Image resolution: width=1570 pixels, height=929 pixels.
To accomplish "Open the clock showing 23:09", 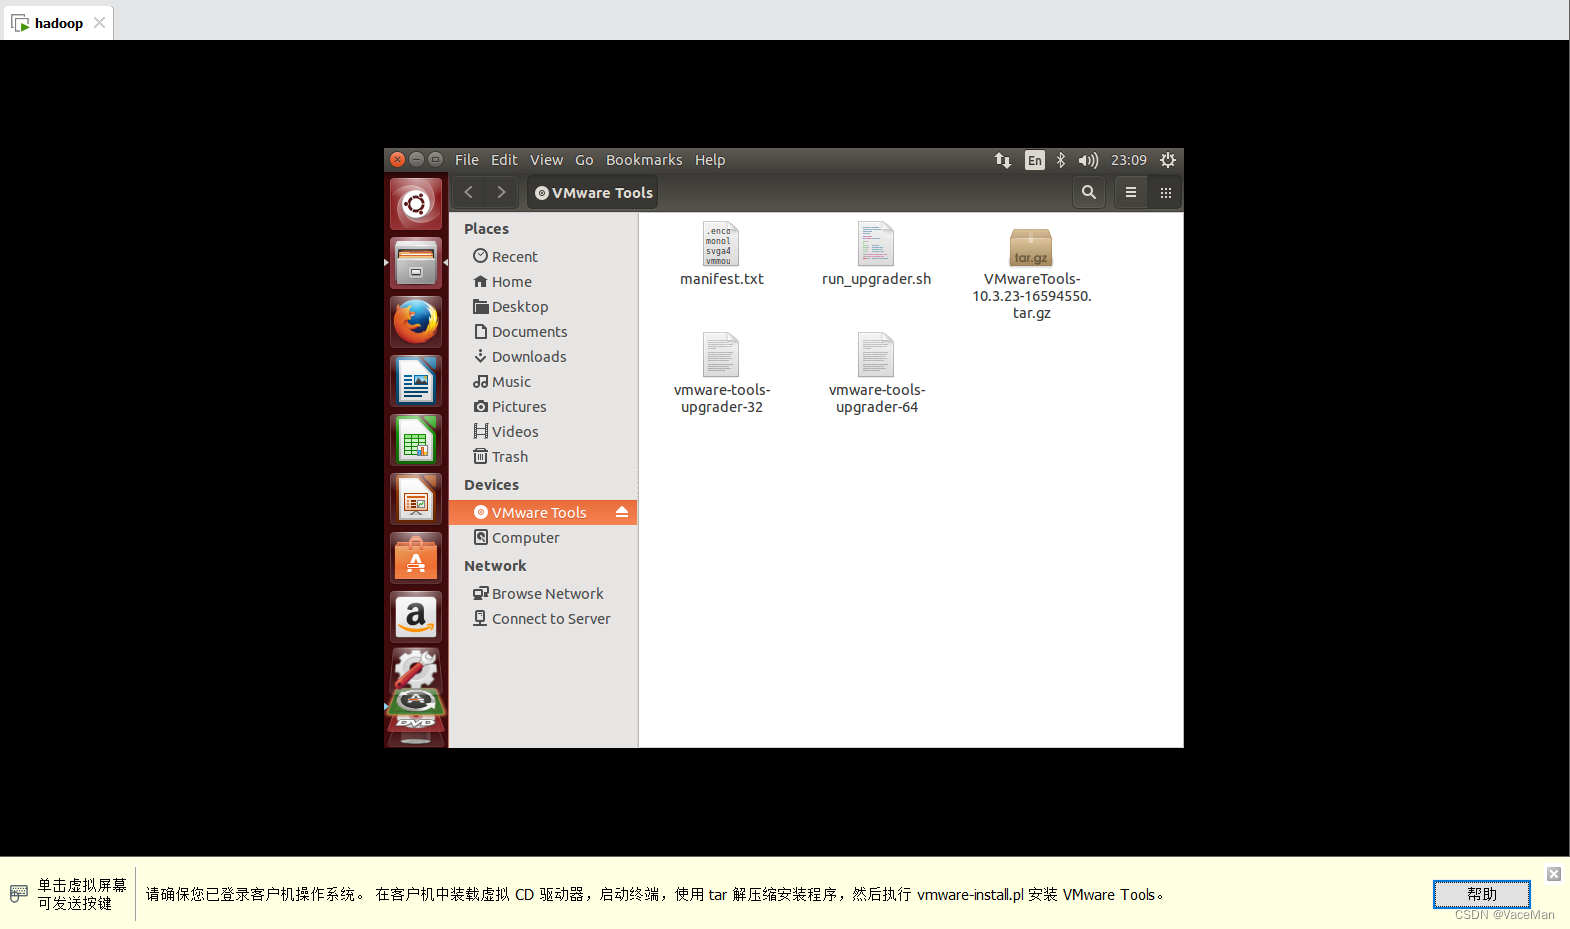I will [1129, 160].
